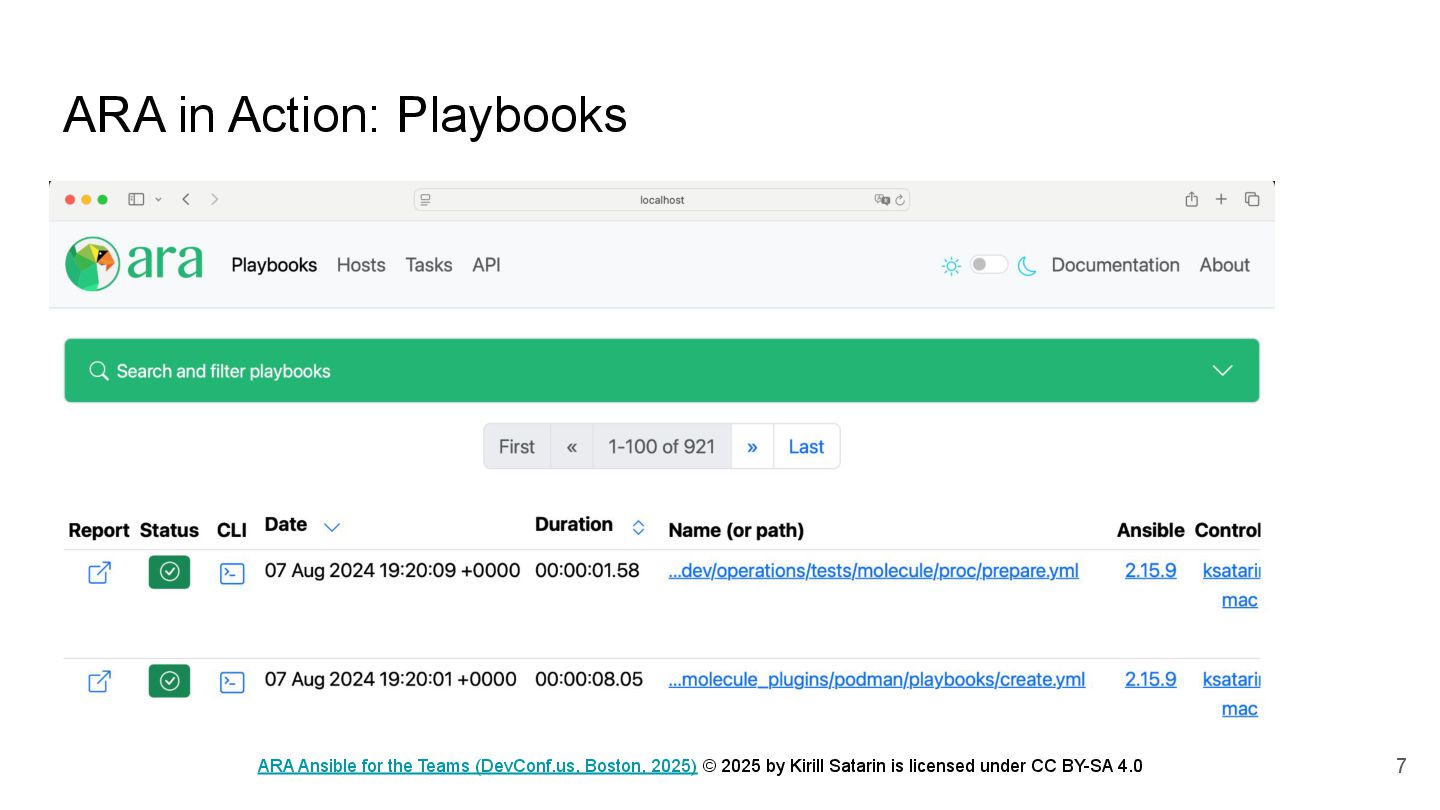Show CLI arguments for prepare.yml row
Viewport: 1440px width, 810px height.
click(x=232, y=573)
